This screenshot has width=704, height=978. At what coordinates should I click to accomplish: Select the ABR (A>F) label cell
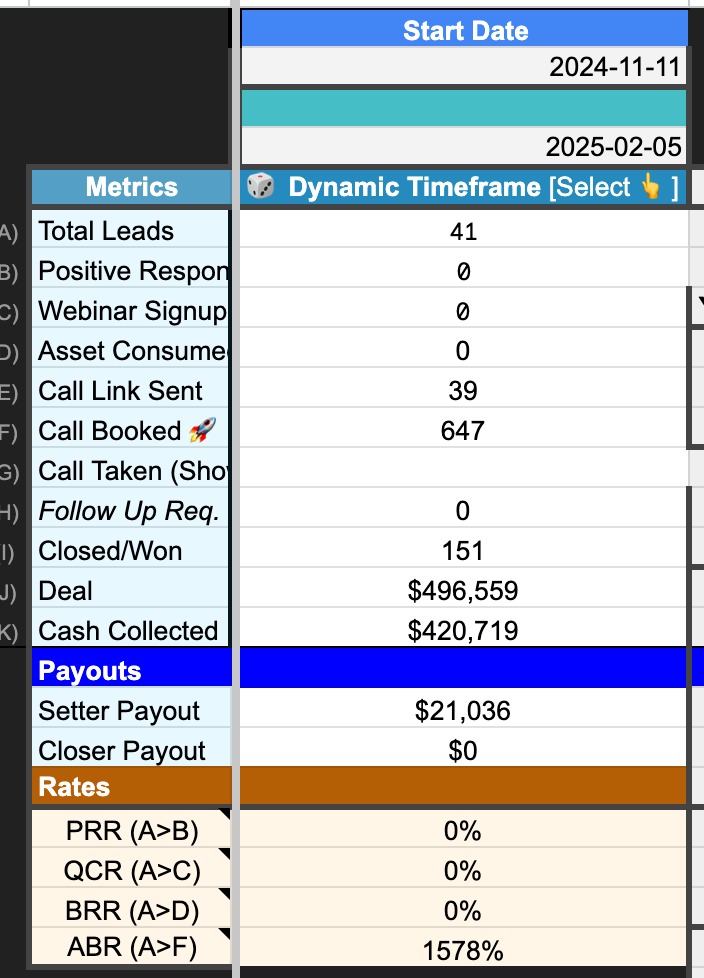(x=131, y=947)
